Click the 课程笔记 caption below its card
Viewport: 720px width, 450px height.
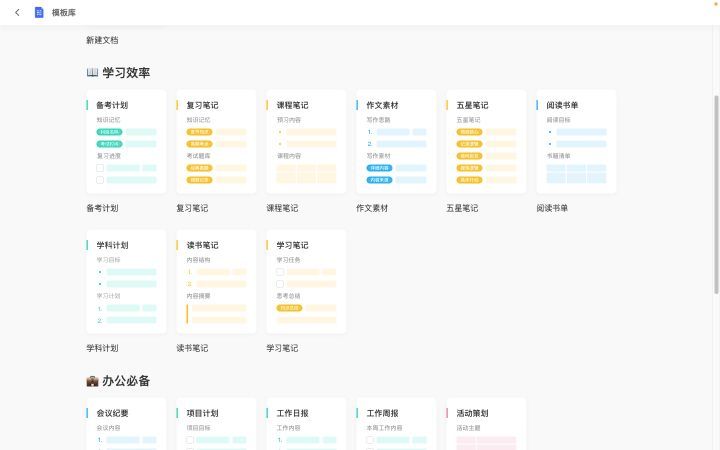(x=282, y=208)
